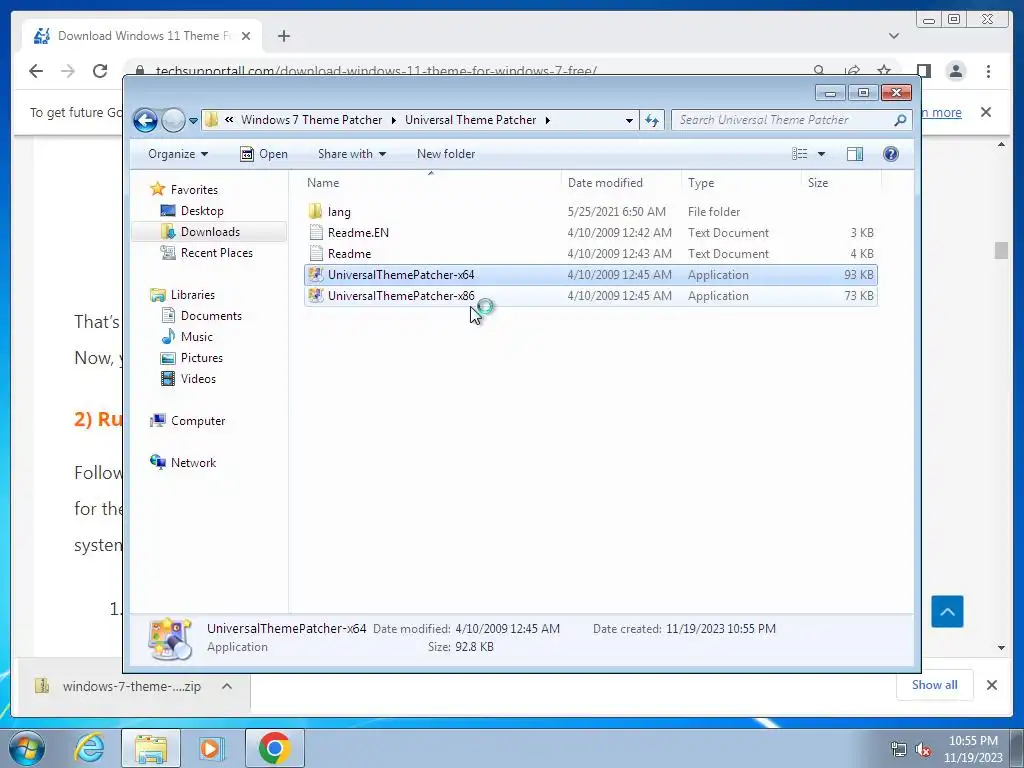This screenshot has height=768, width=1024.
Task: Click the magnifier icon in Explorer search box
Action: click(x=901, y=120)
